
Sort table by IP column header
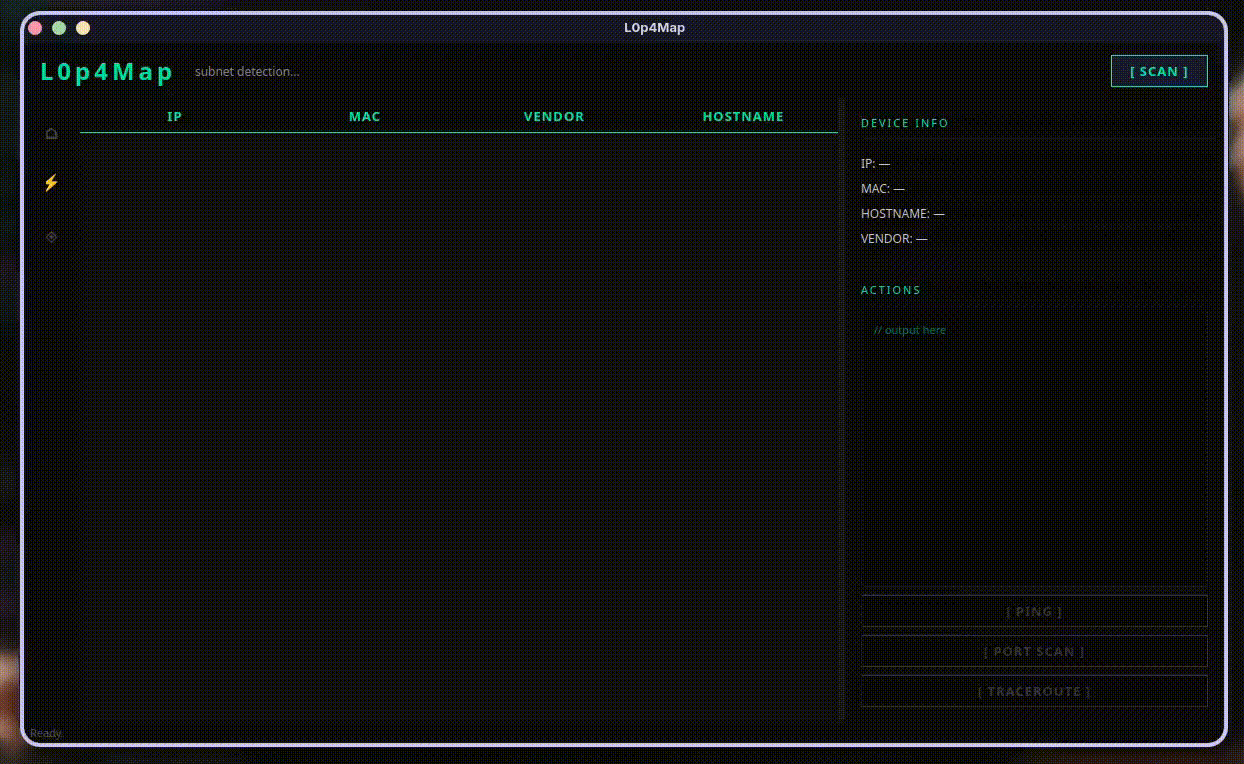pos(174,116)
